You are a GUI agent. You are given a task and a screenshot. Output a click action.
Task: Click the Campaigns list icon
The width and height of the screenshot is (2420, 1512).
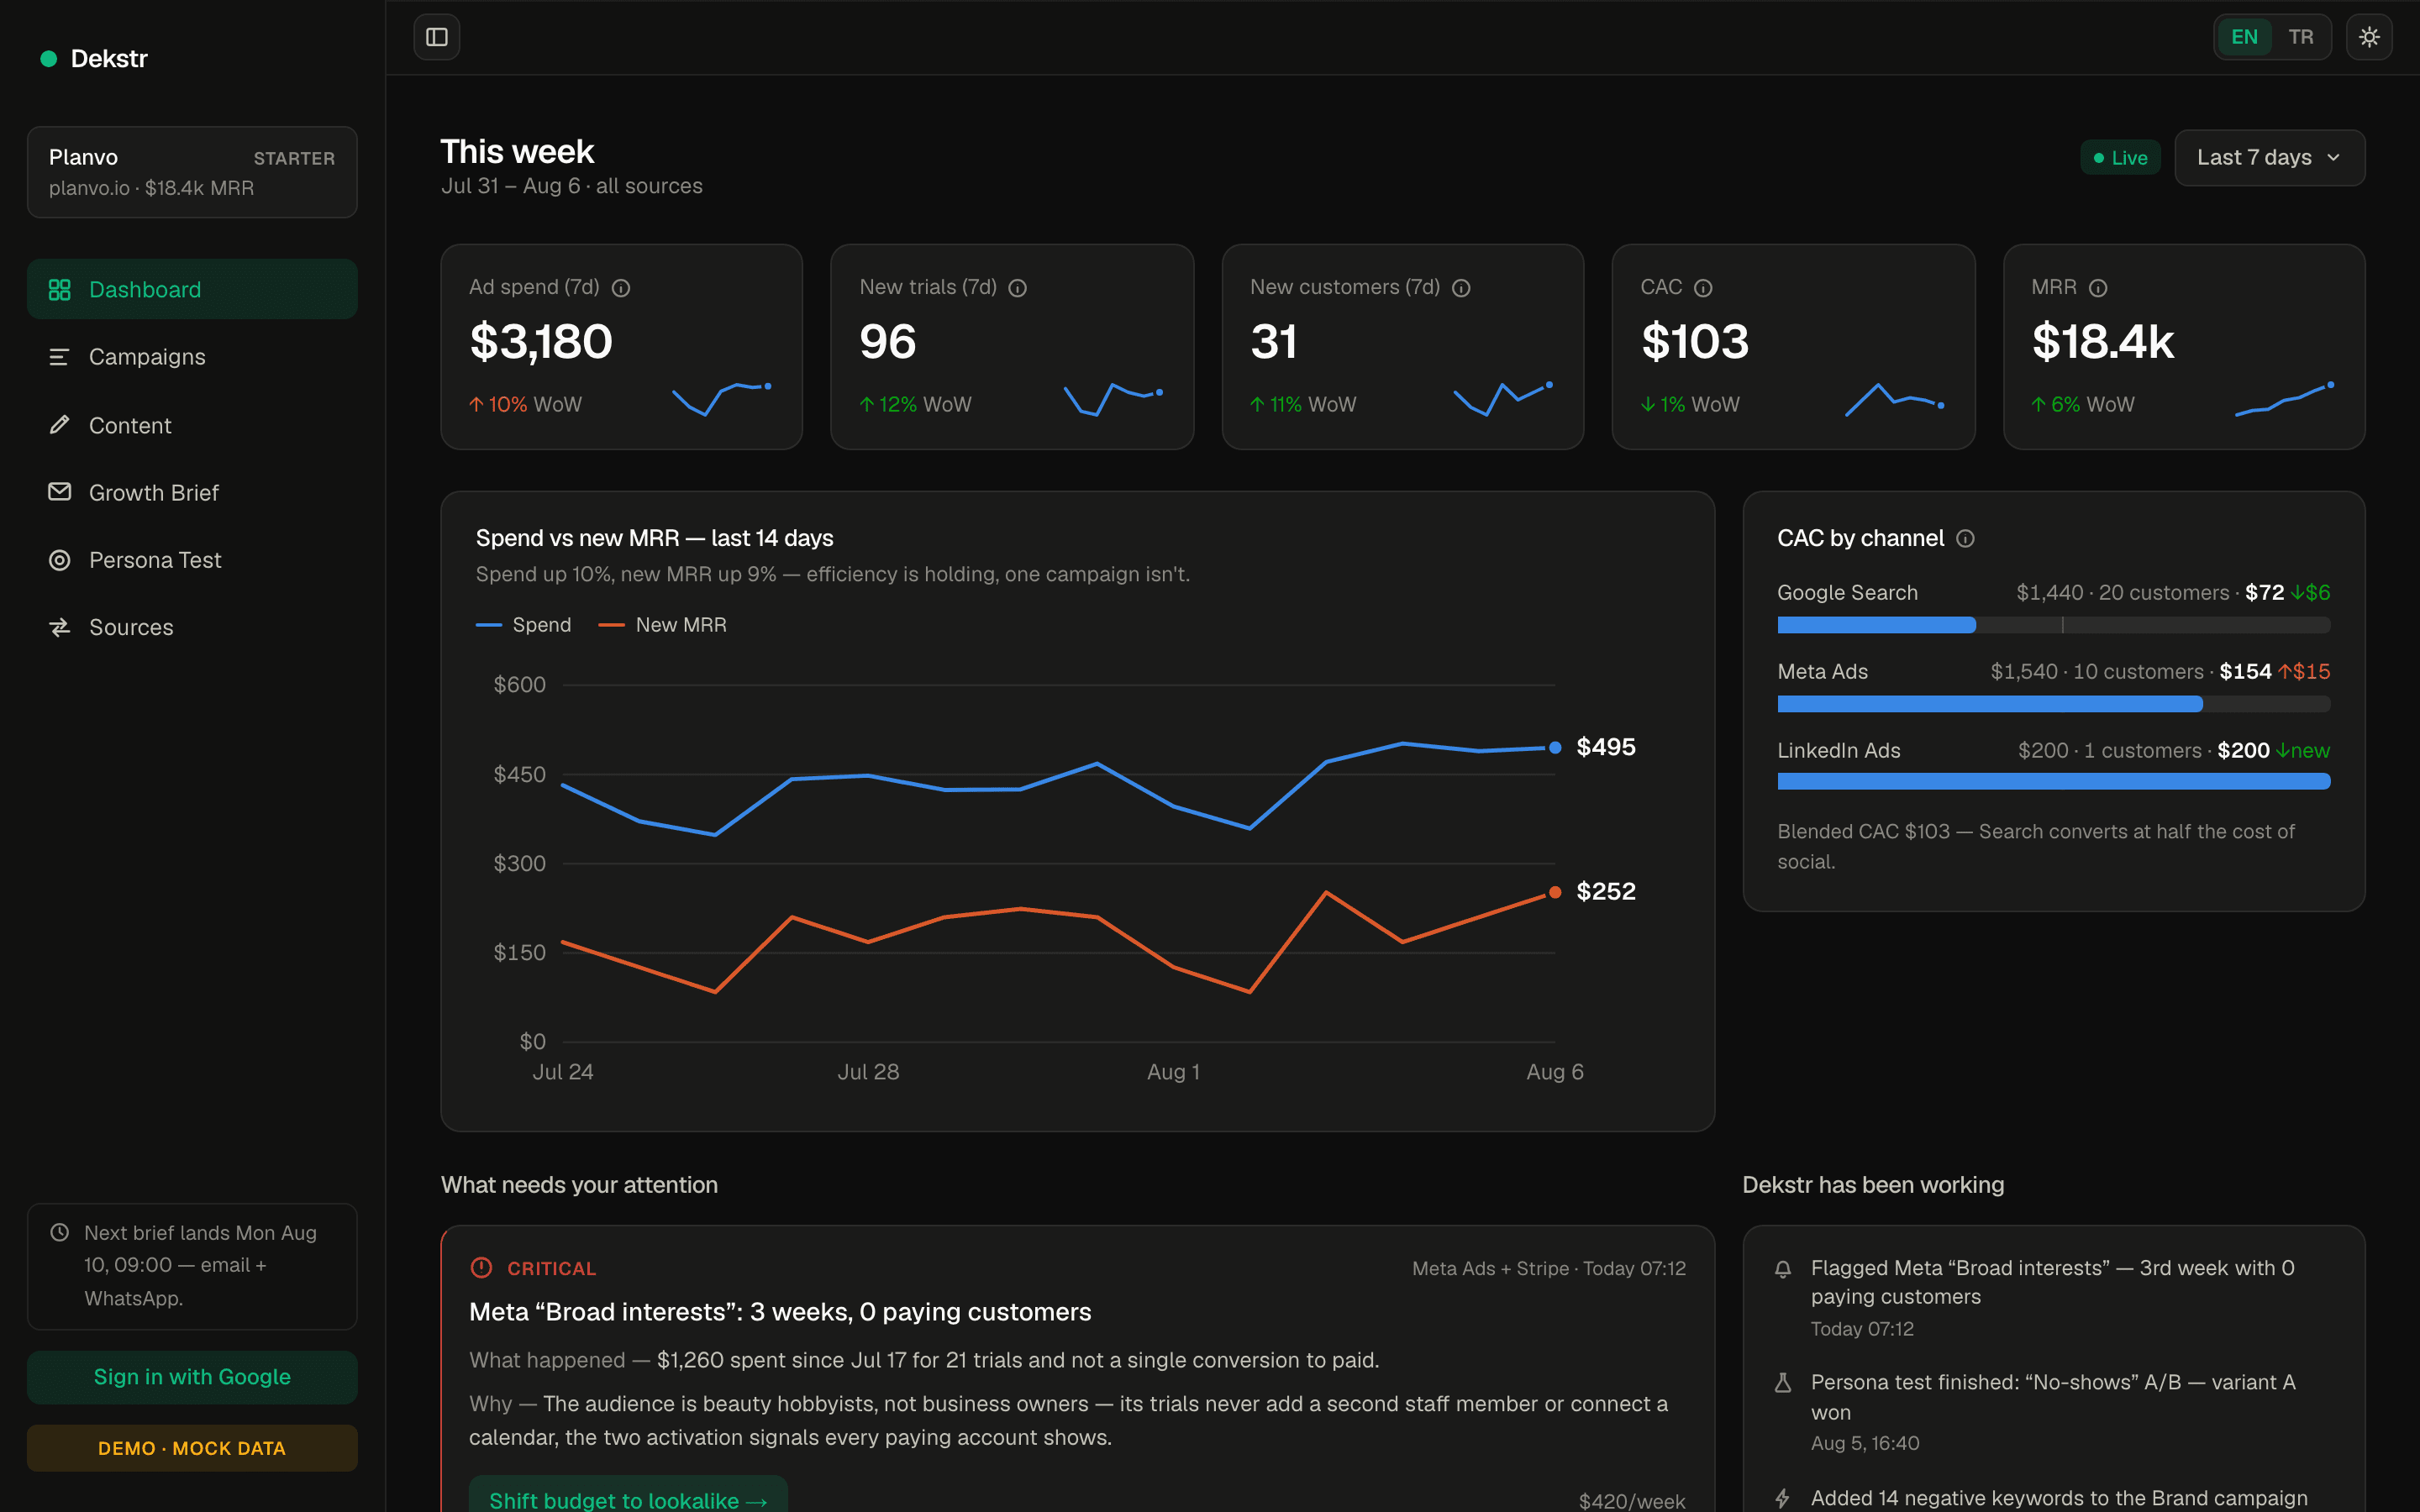pyautogui.click(x=60, y=357)
